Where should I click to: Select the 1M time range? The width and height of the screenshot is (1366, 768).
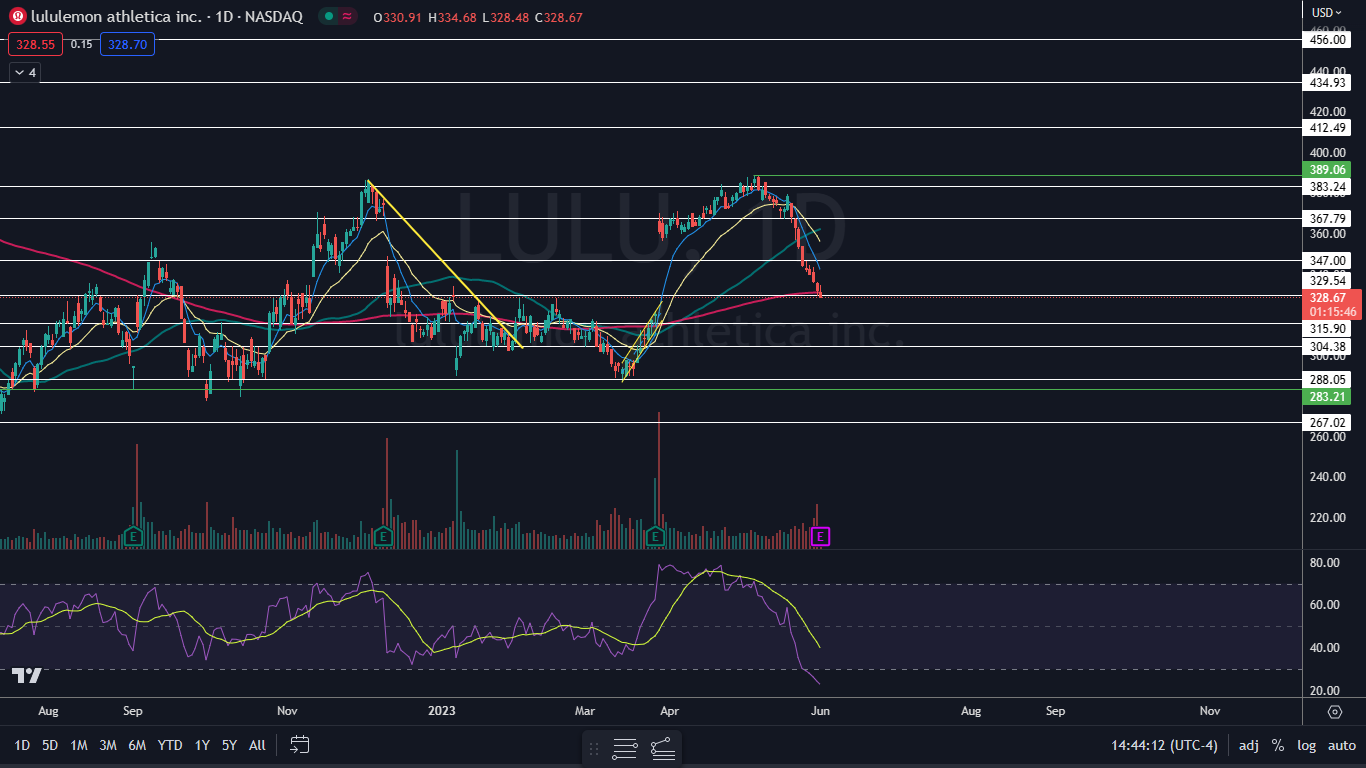[79, 745]
